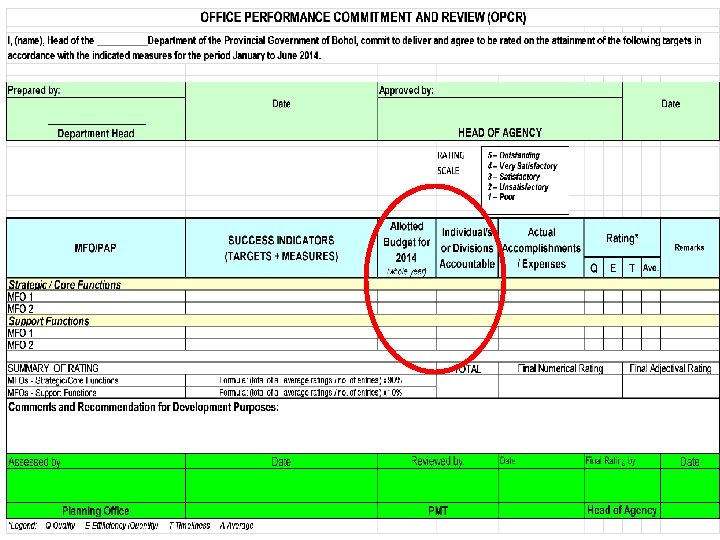The width and height of the screenshot is (720, 540).
Task: Click the Formula cell for Strategic/Core Functions
Action: [x=311, y=380]
